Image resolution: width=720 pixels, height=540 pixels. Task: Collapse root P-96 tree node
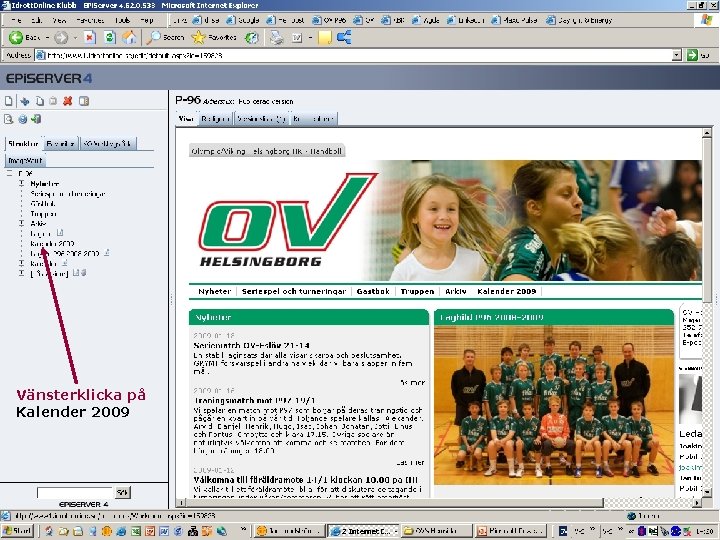click(9, 174)
